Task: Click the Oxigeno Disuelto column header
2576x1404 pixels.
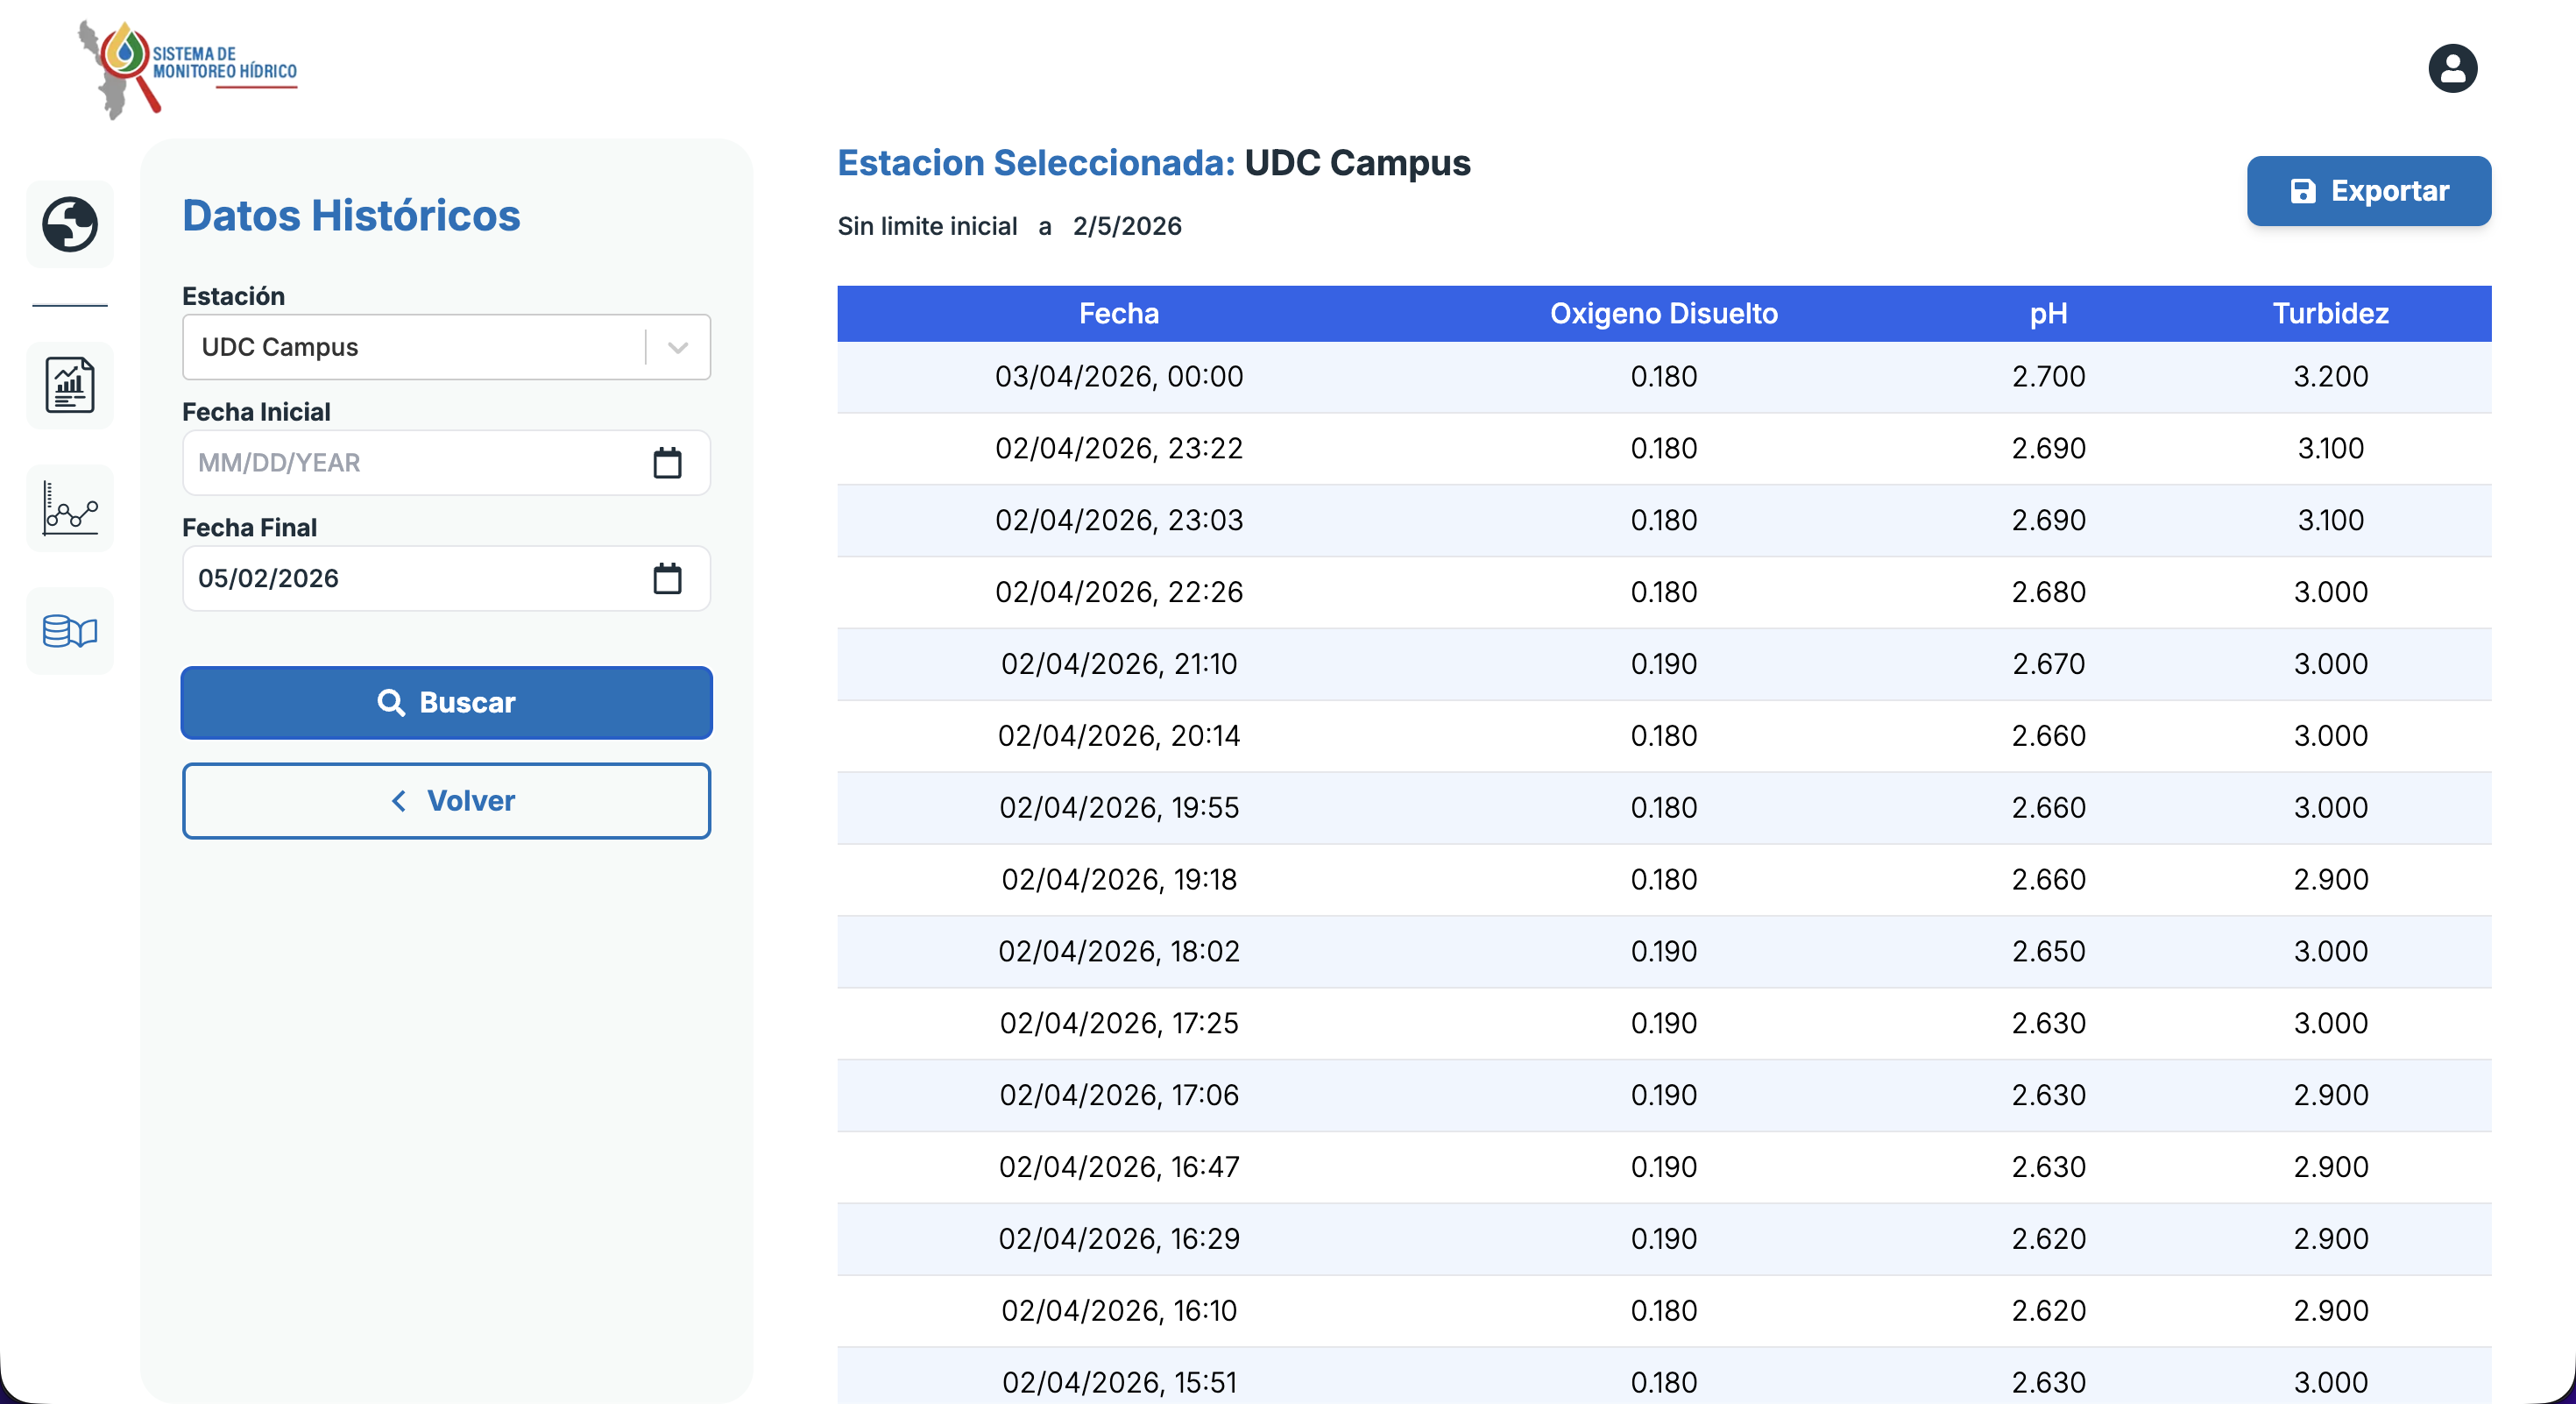Action: [1663, 314]
